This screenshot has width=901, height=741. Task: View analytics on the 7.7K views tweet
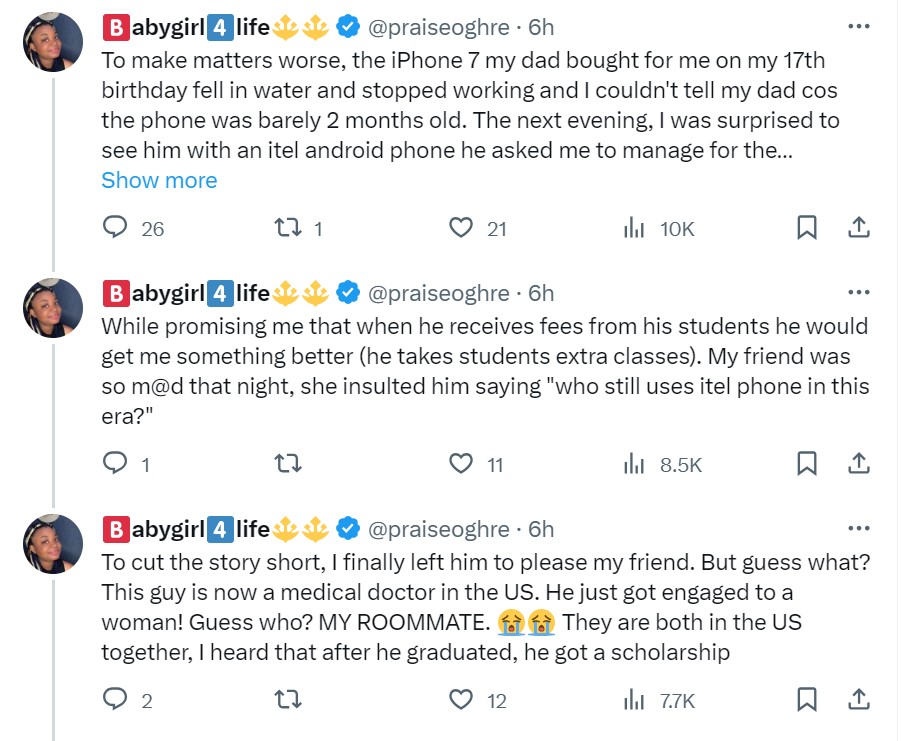634,700
